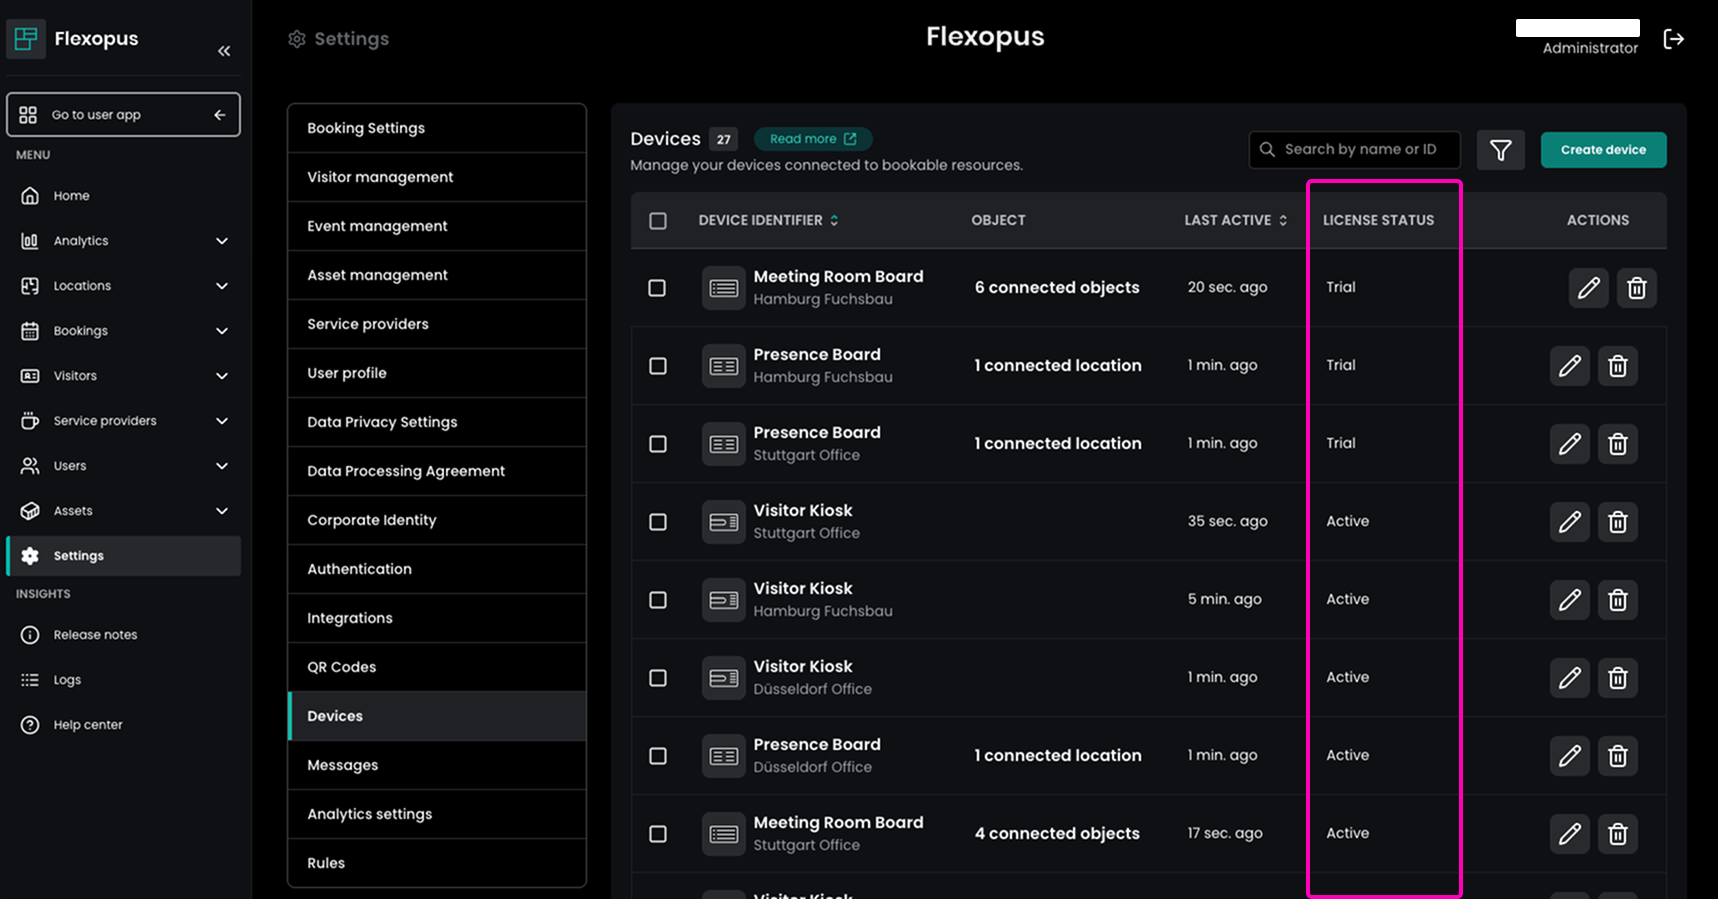Viewport: 1718px width, 899px height.
Task: Expand the Service providers sidebar chevron
Action: point(222,421)
